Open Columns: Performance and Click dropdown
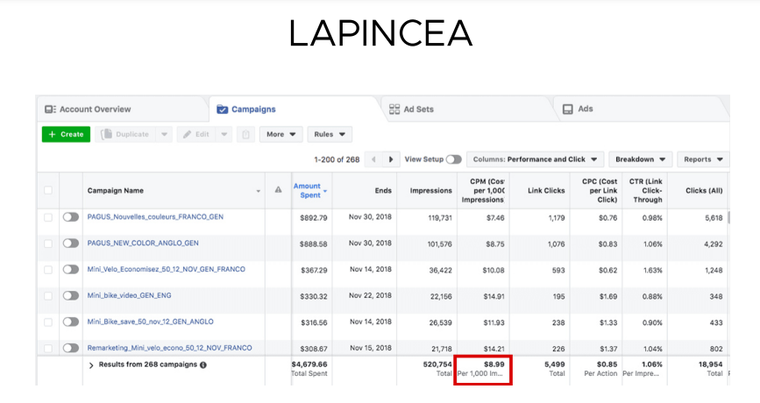This screenshot has height=403, width=760. pyautogui.click(x=535, y=160)
